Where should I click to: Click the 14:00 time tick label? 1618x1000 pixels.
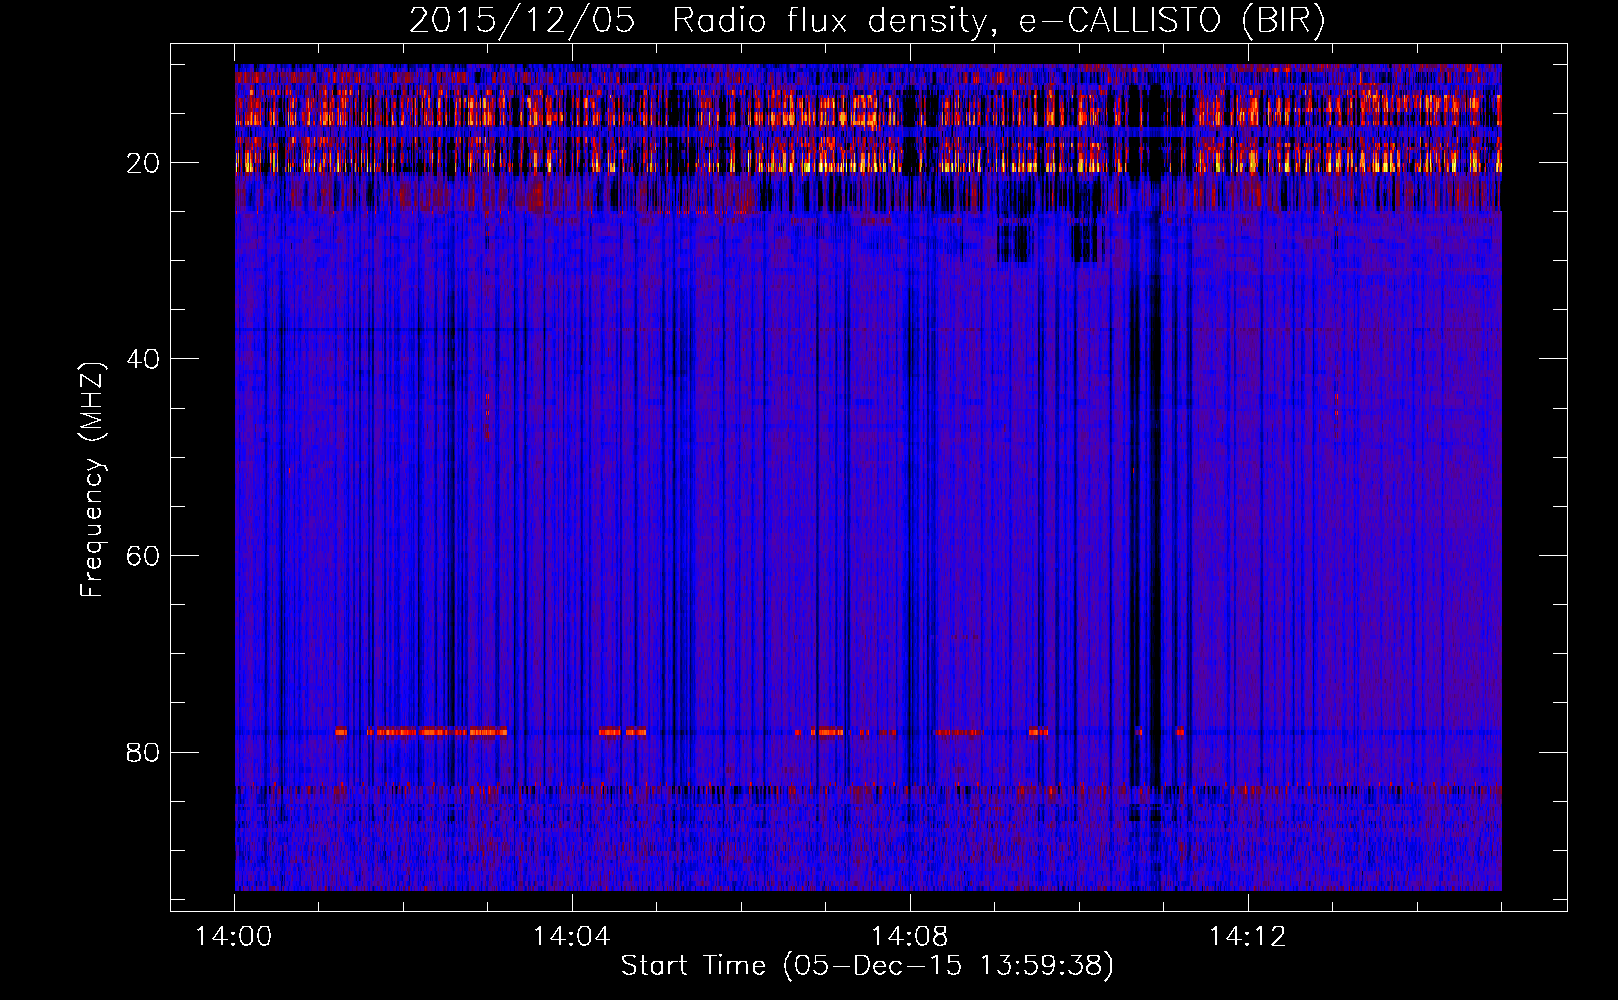234,937
